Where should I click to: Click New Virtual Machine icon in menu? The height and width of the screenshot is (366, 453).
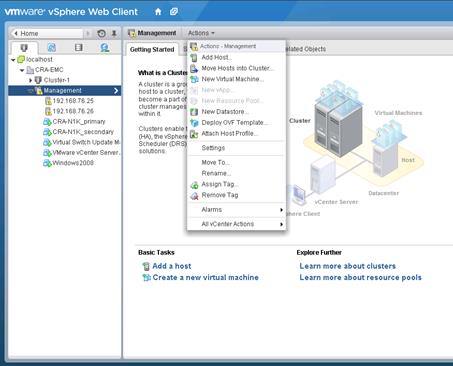(x=194, y=79)
